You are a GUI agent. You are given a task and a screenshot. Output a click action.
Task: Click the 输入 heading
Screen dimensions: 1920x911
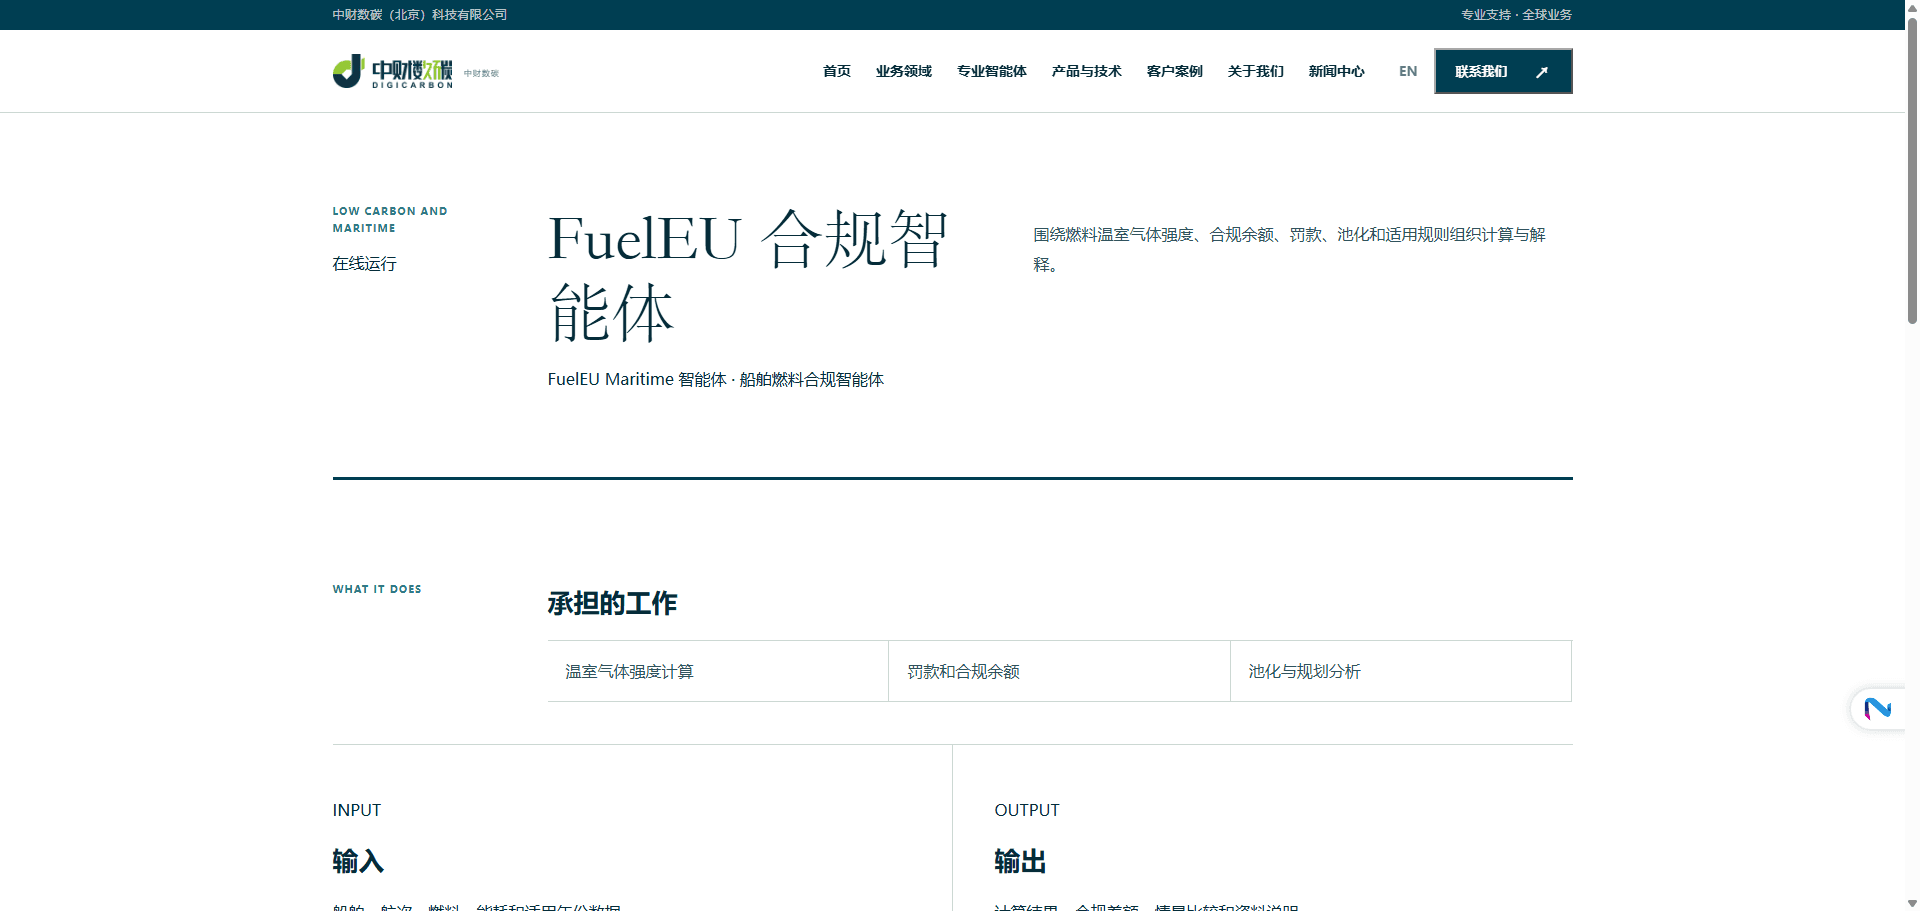pos(358,861)
